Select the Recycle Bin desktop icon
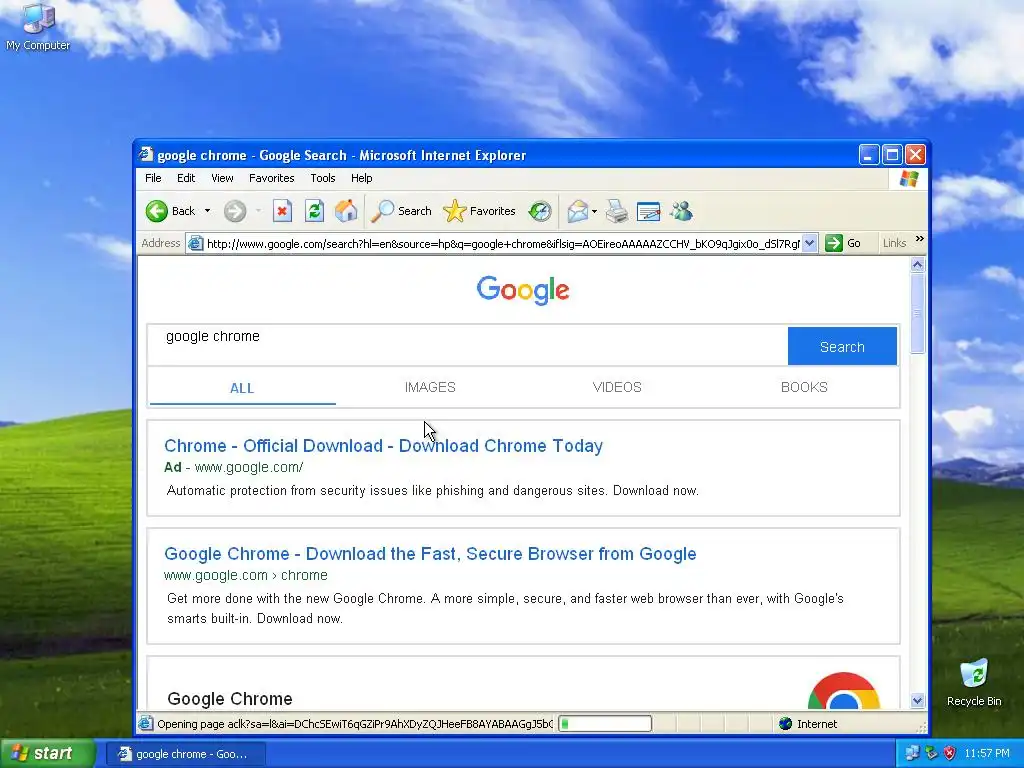Image resolution: width=1024 pixels, height=768 pixels. (974, 682)
